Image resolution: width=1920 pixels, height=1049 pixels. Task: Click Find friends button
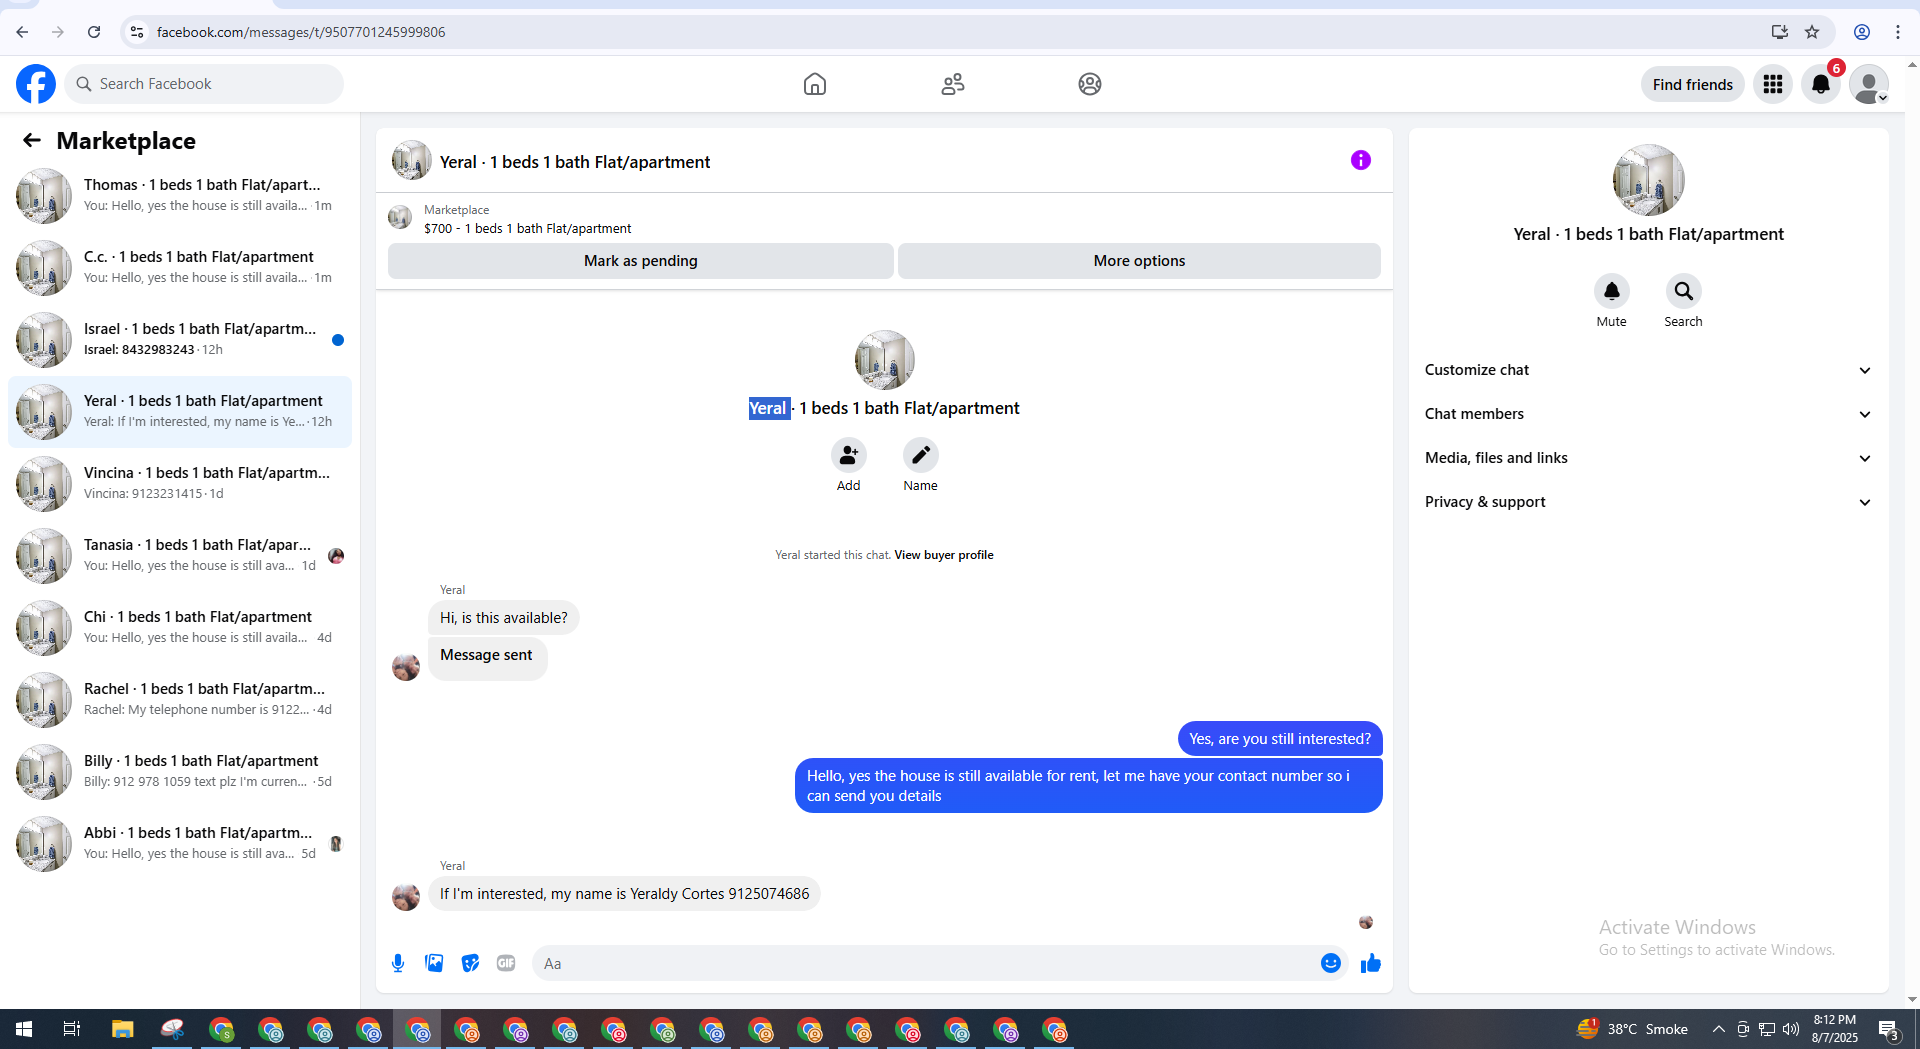[1692, 84]
